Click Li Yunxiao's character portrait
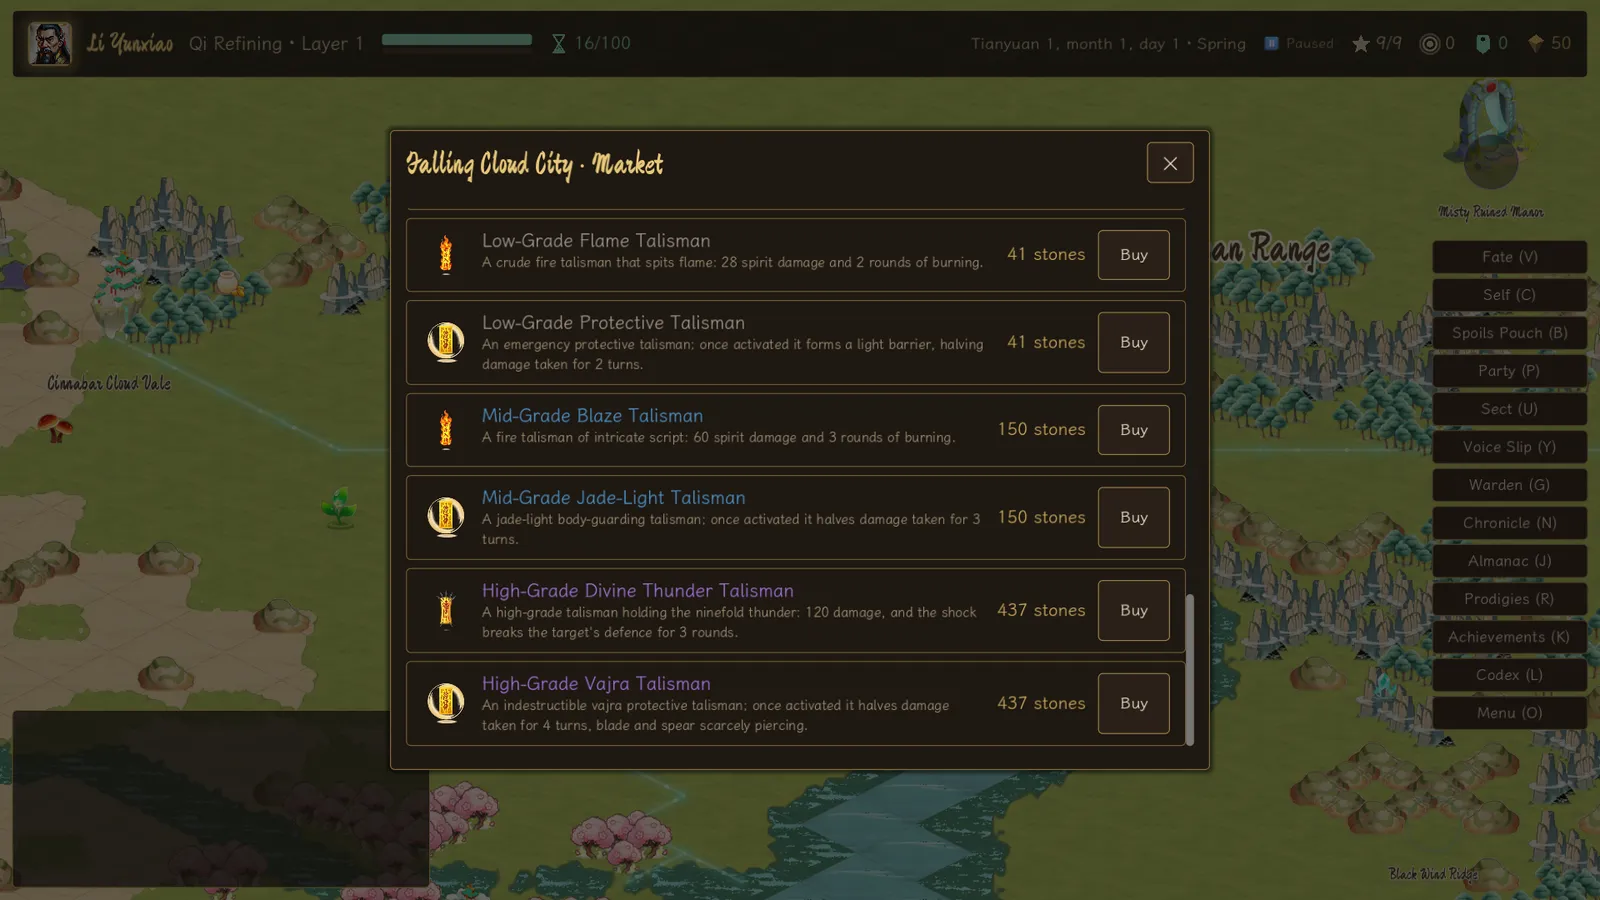 49,44
